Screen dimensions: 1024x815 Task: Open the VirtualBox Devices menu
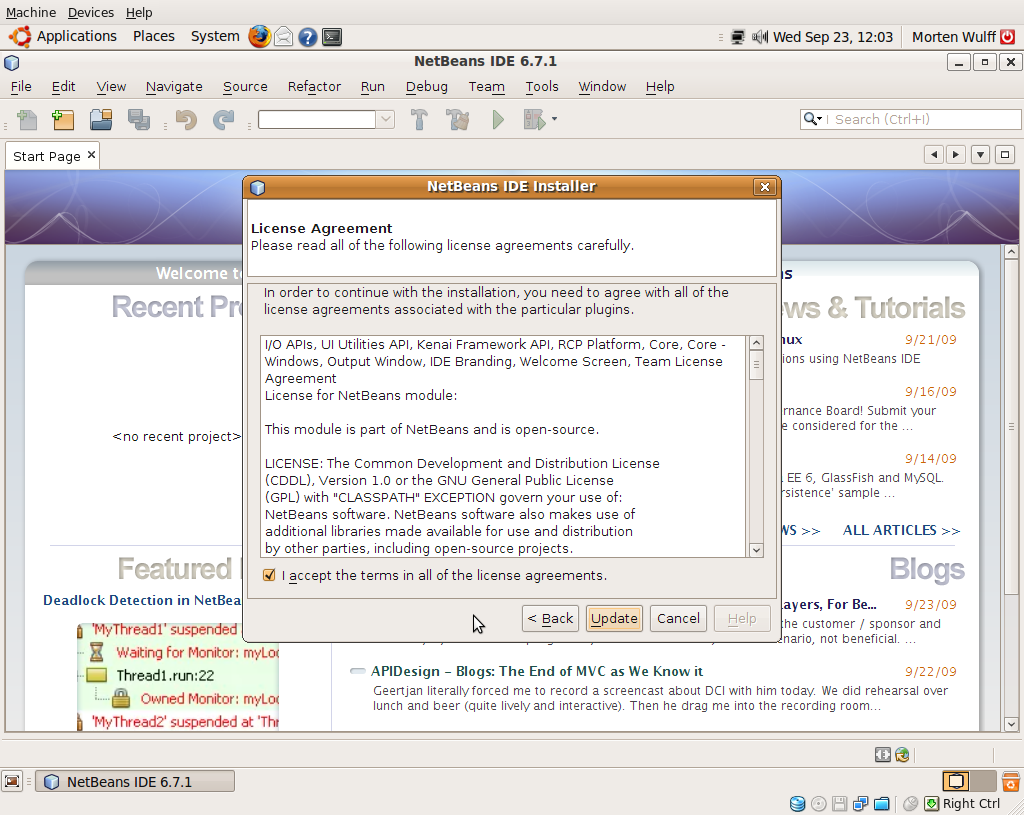tap(90, 12)
